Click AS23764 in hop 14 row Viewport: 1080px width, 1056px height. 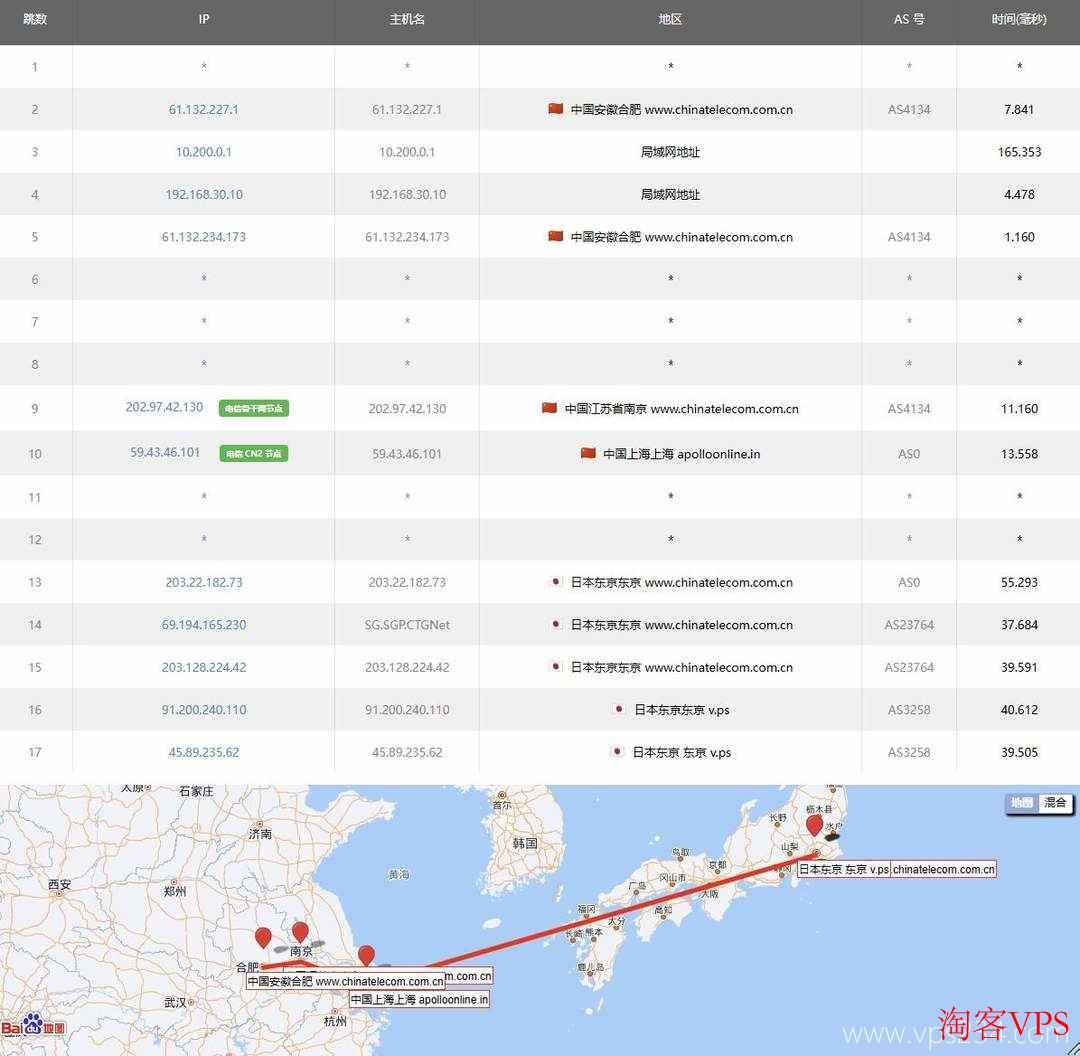point(908,625)
